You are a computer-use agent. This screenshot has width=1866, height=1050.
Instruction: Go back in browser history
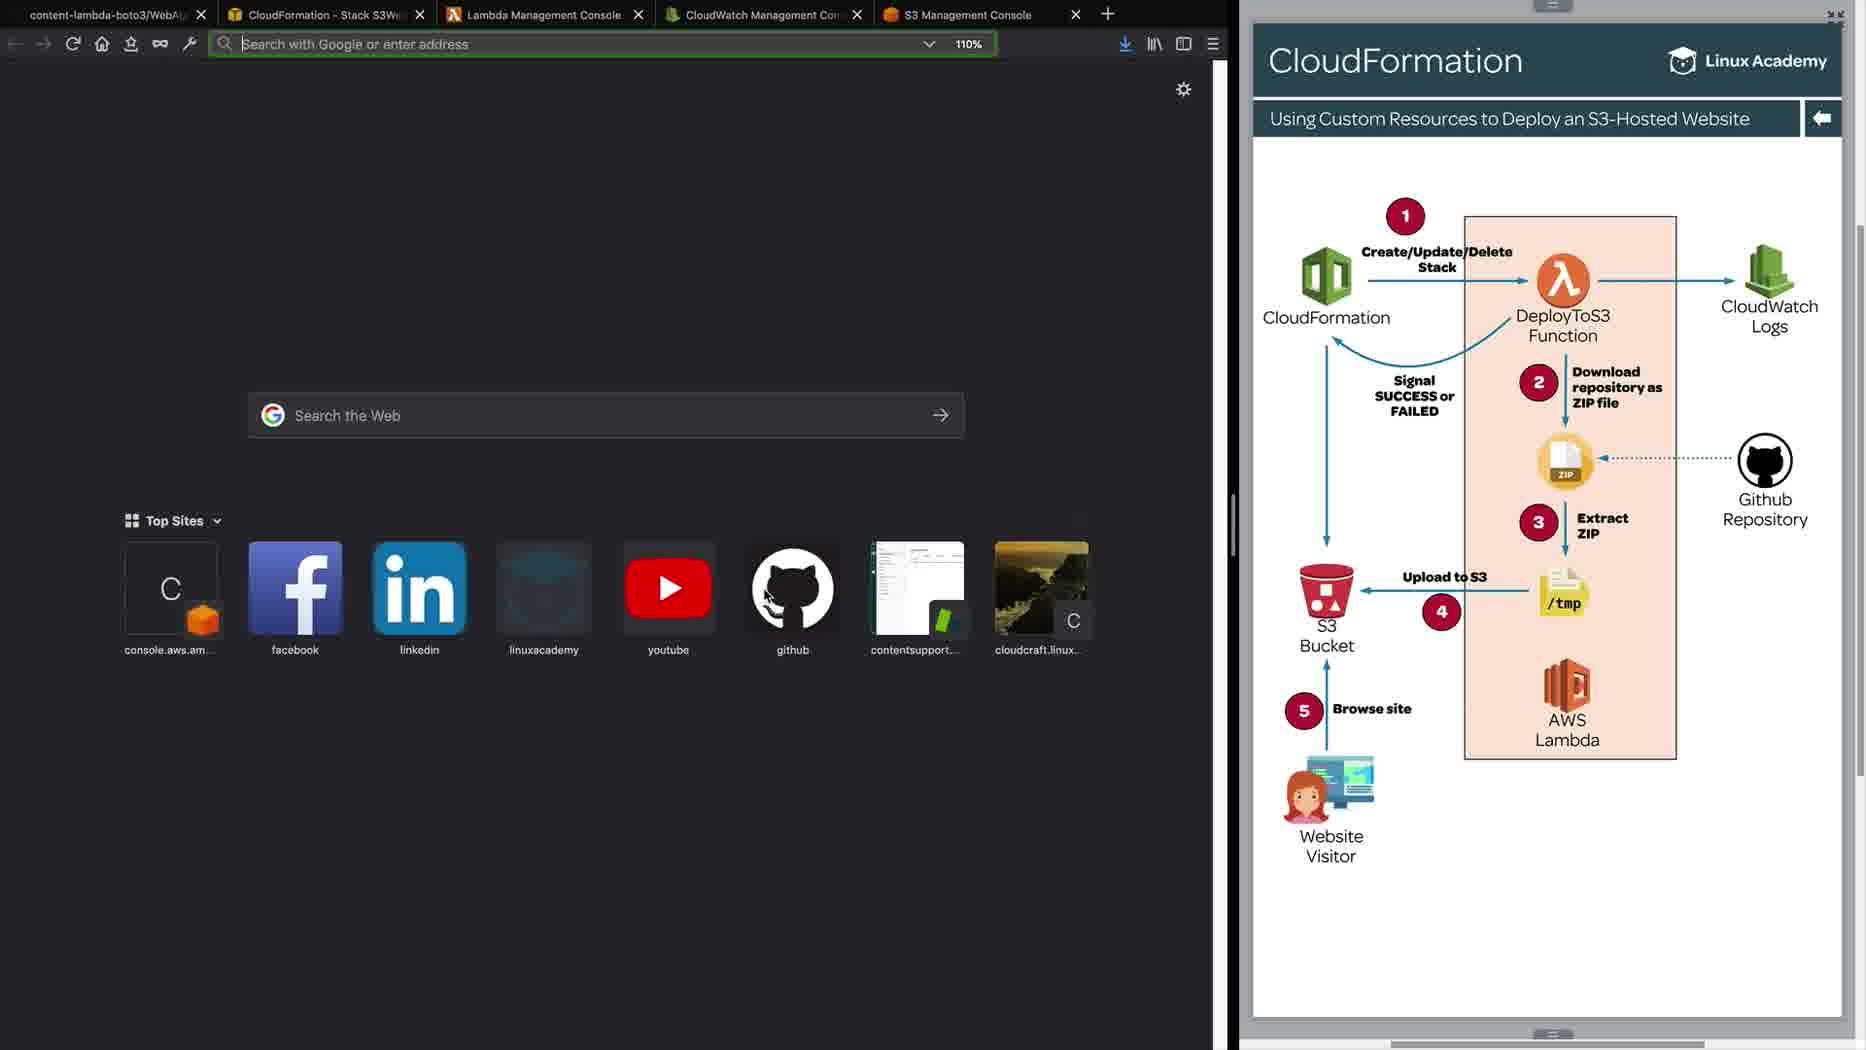[15, 44]
